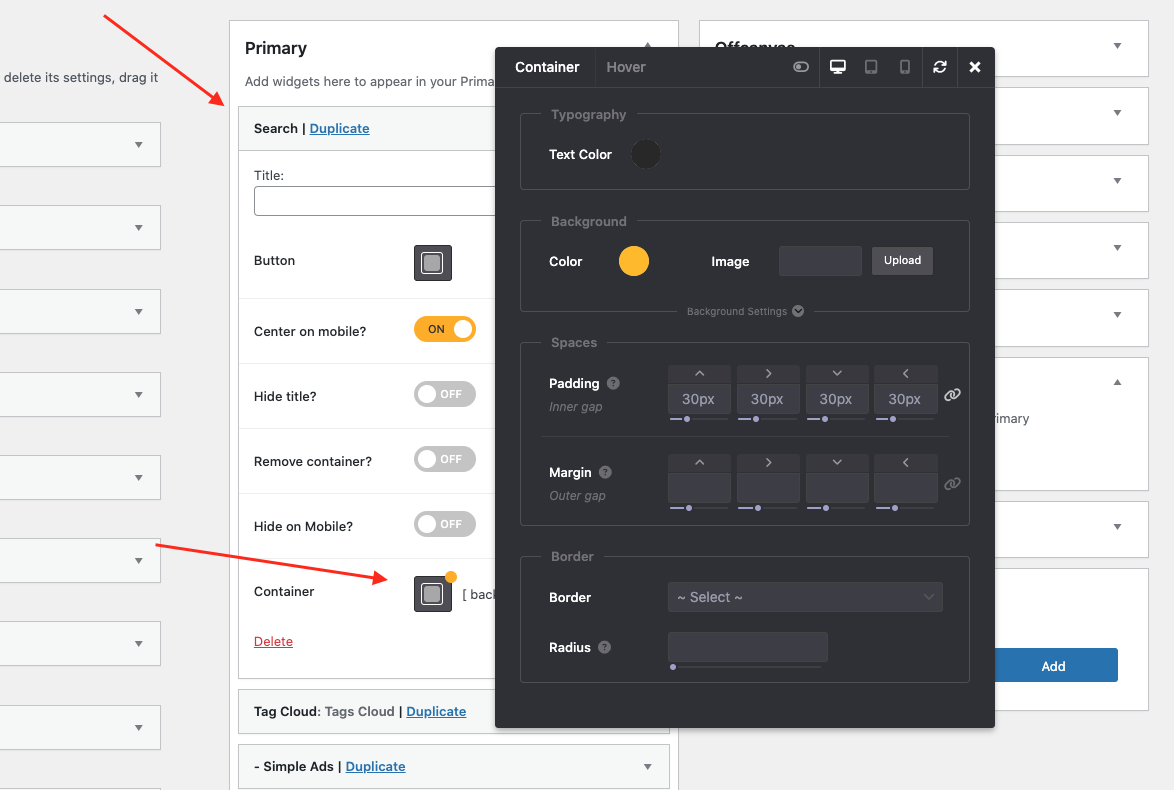Click the Padding help question mark icon

[613, 383]
